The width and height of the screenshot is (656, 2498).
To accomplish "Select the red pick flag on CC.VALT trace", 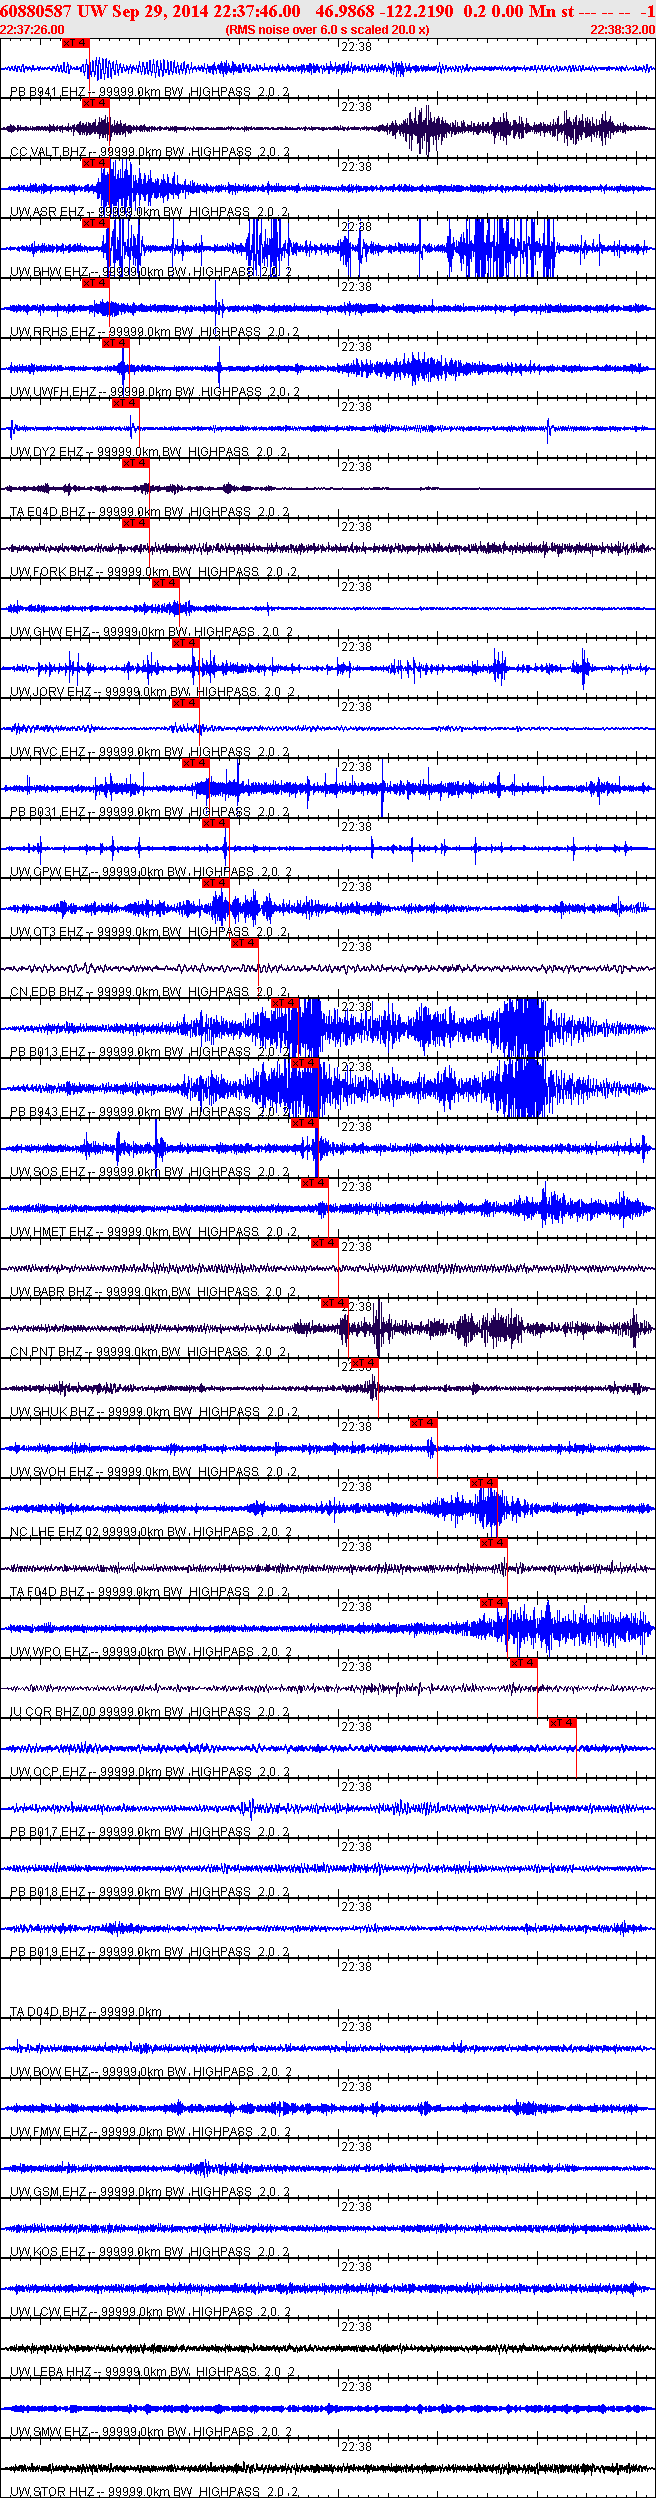I will (95, 103).
